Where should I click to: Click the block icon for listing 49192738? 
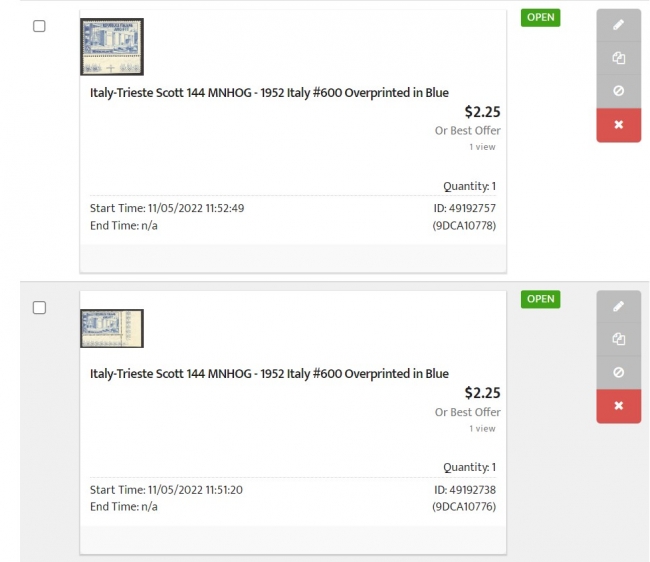[618, 372]
